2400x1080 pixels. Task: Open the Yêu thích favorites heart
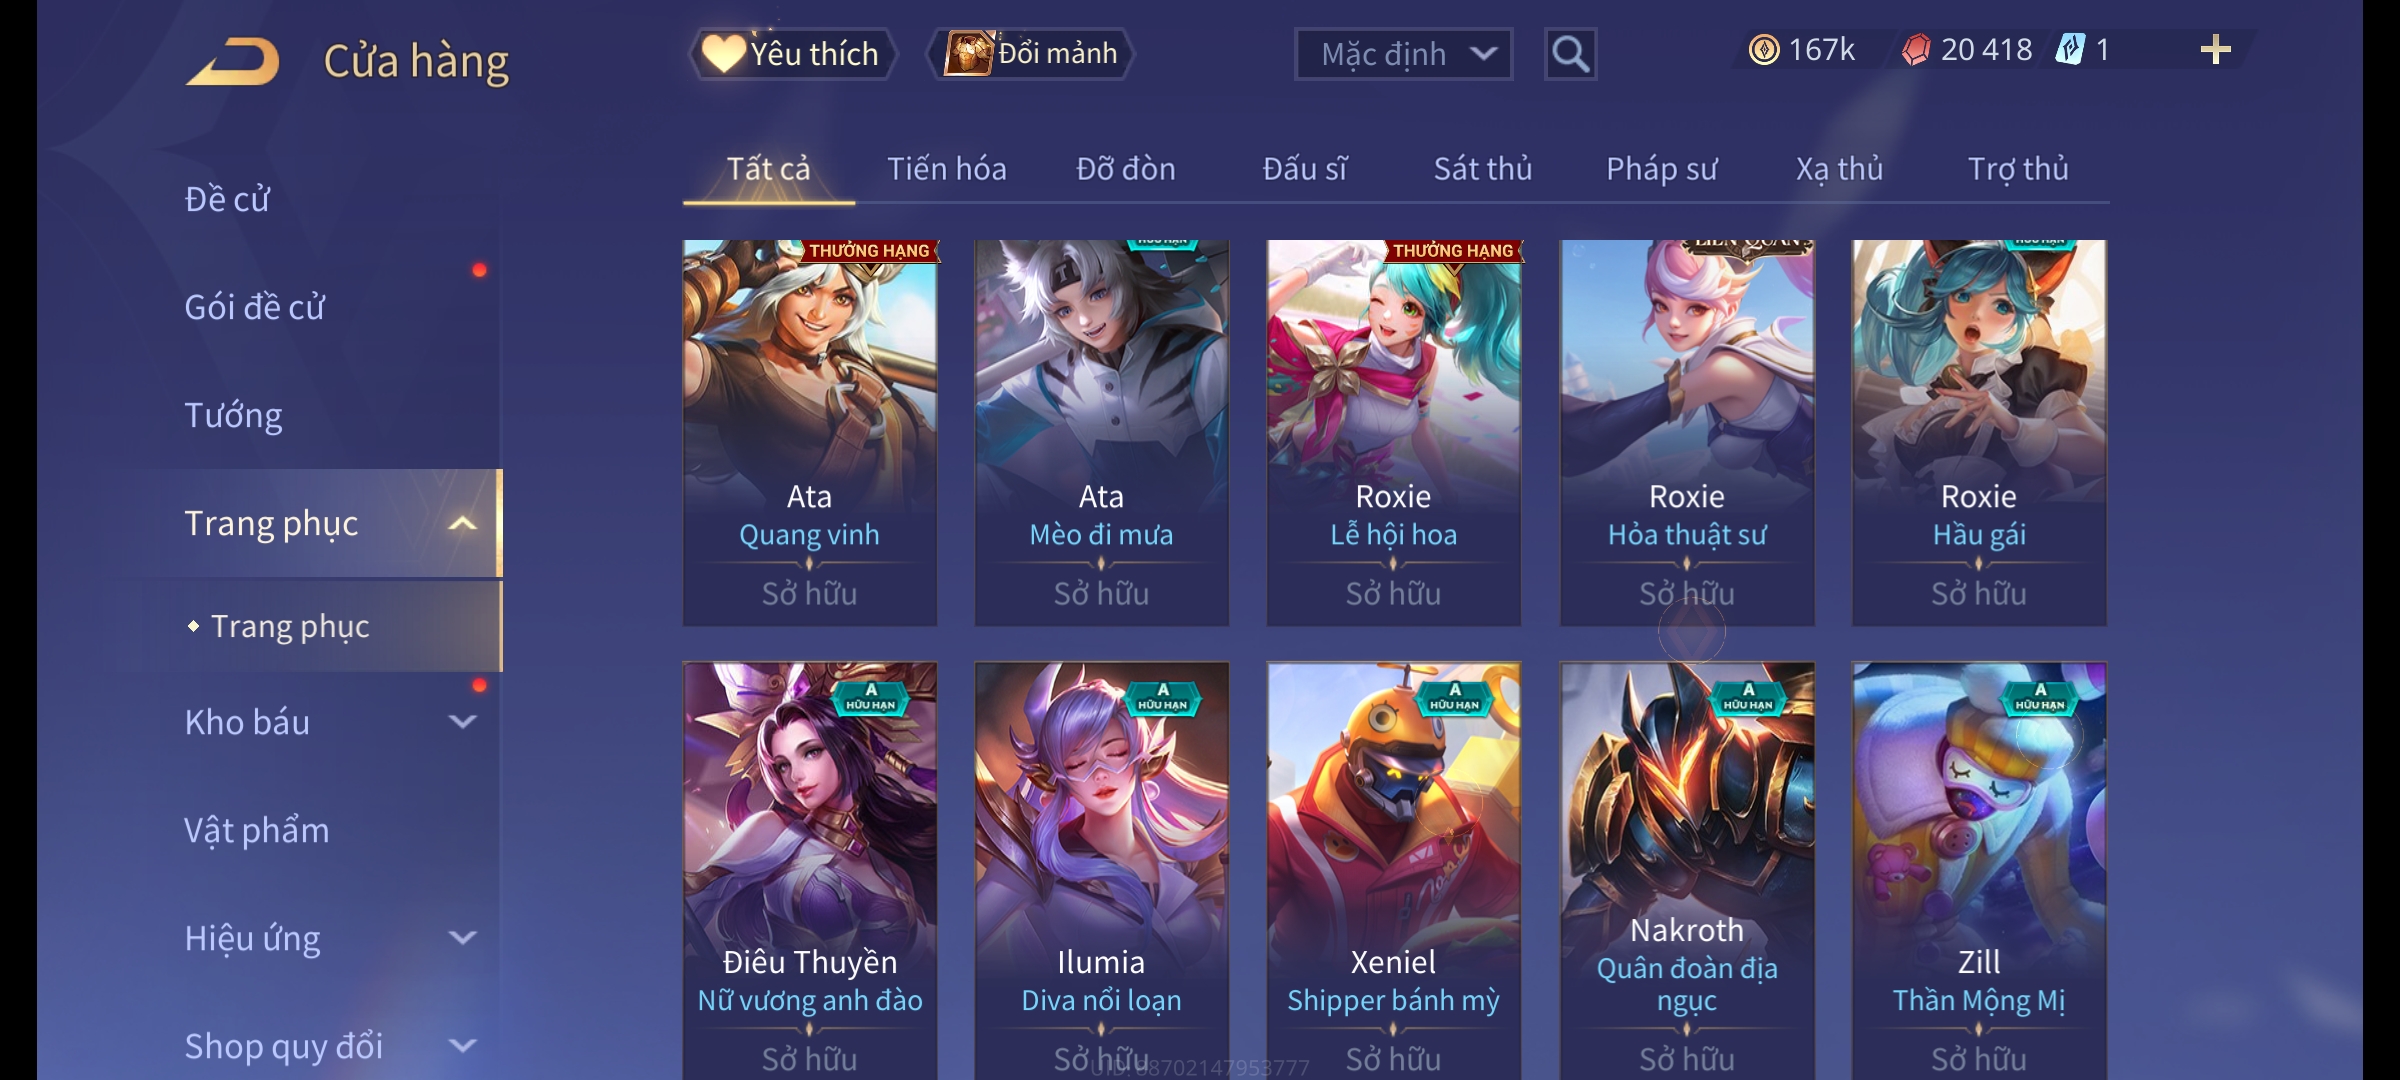(722, 53)
